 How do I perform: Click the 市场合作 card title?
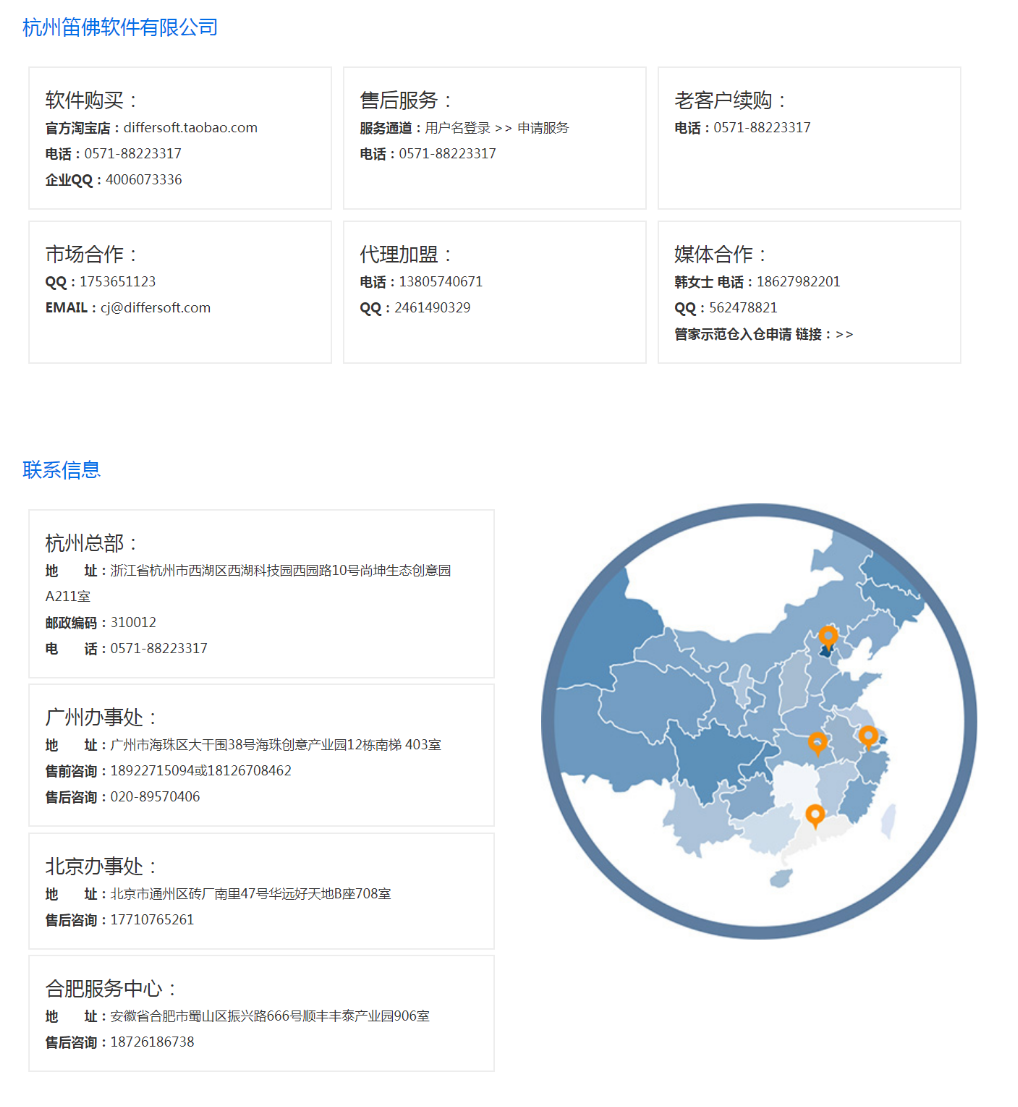pyautogui.click(x=91, y=254)
